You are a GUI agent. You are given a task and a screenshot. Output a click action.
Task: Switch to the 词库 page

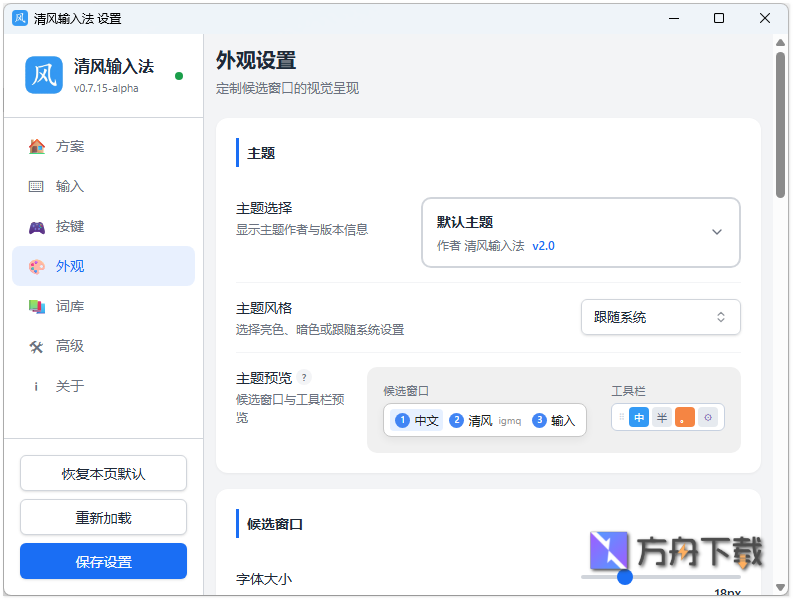coord(103,306)
